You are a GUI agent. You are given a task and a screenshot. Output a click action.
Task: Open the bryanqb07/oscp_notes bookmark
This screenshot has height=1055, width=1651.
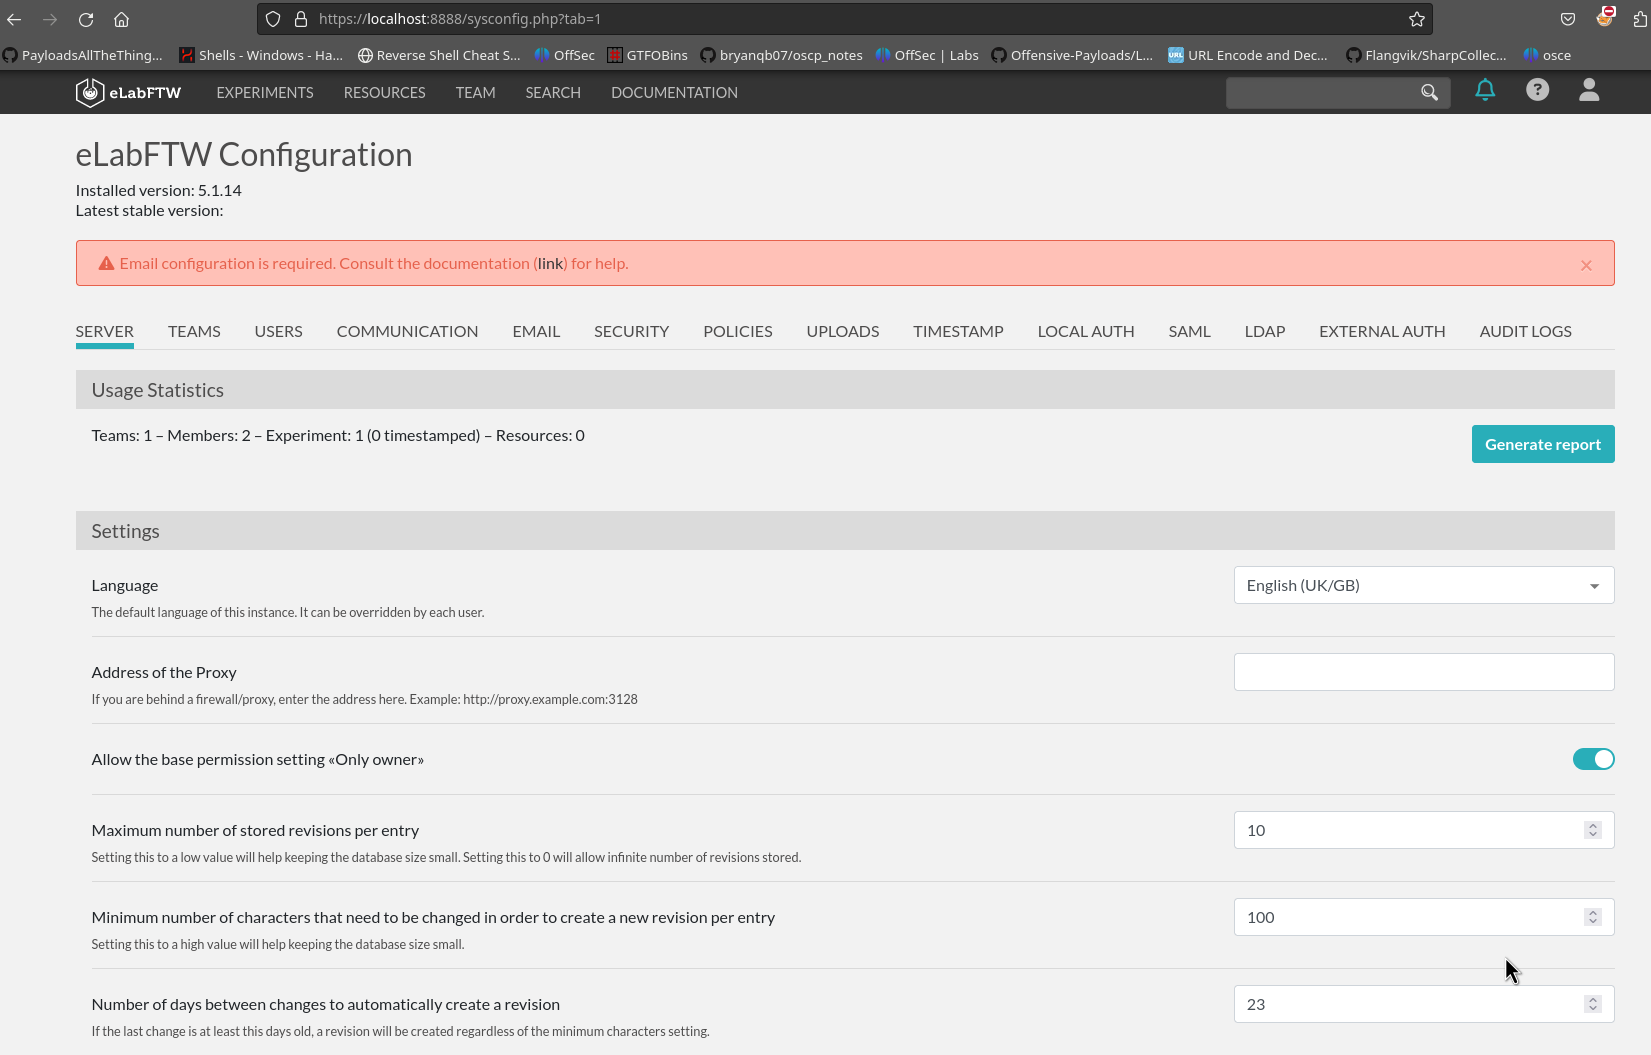click(x=781, y=55)
